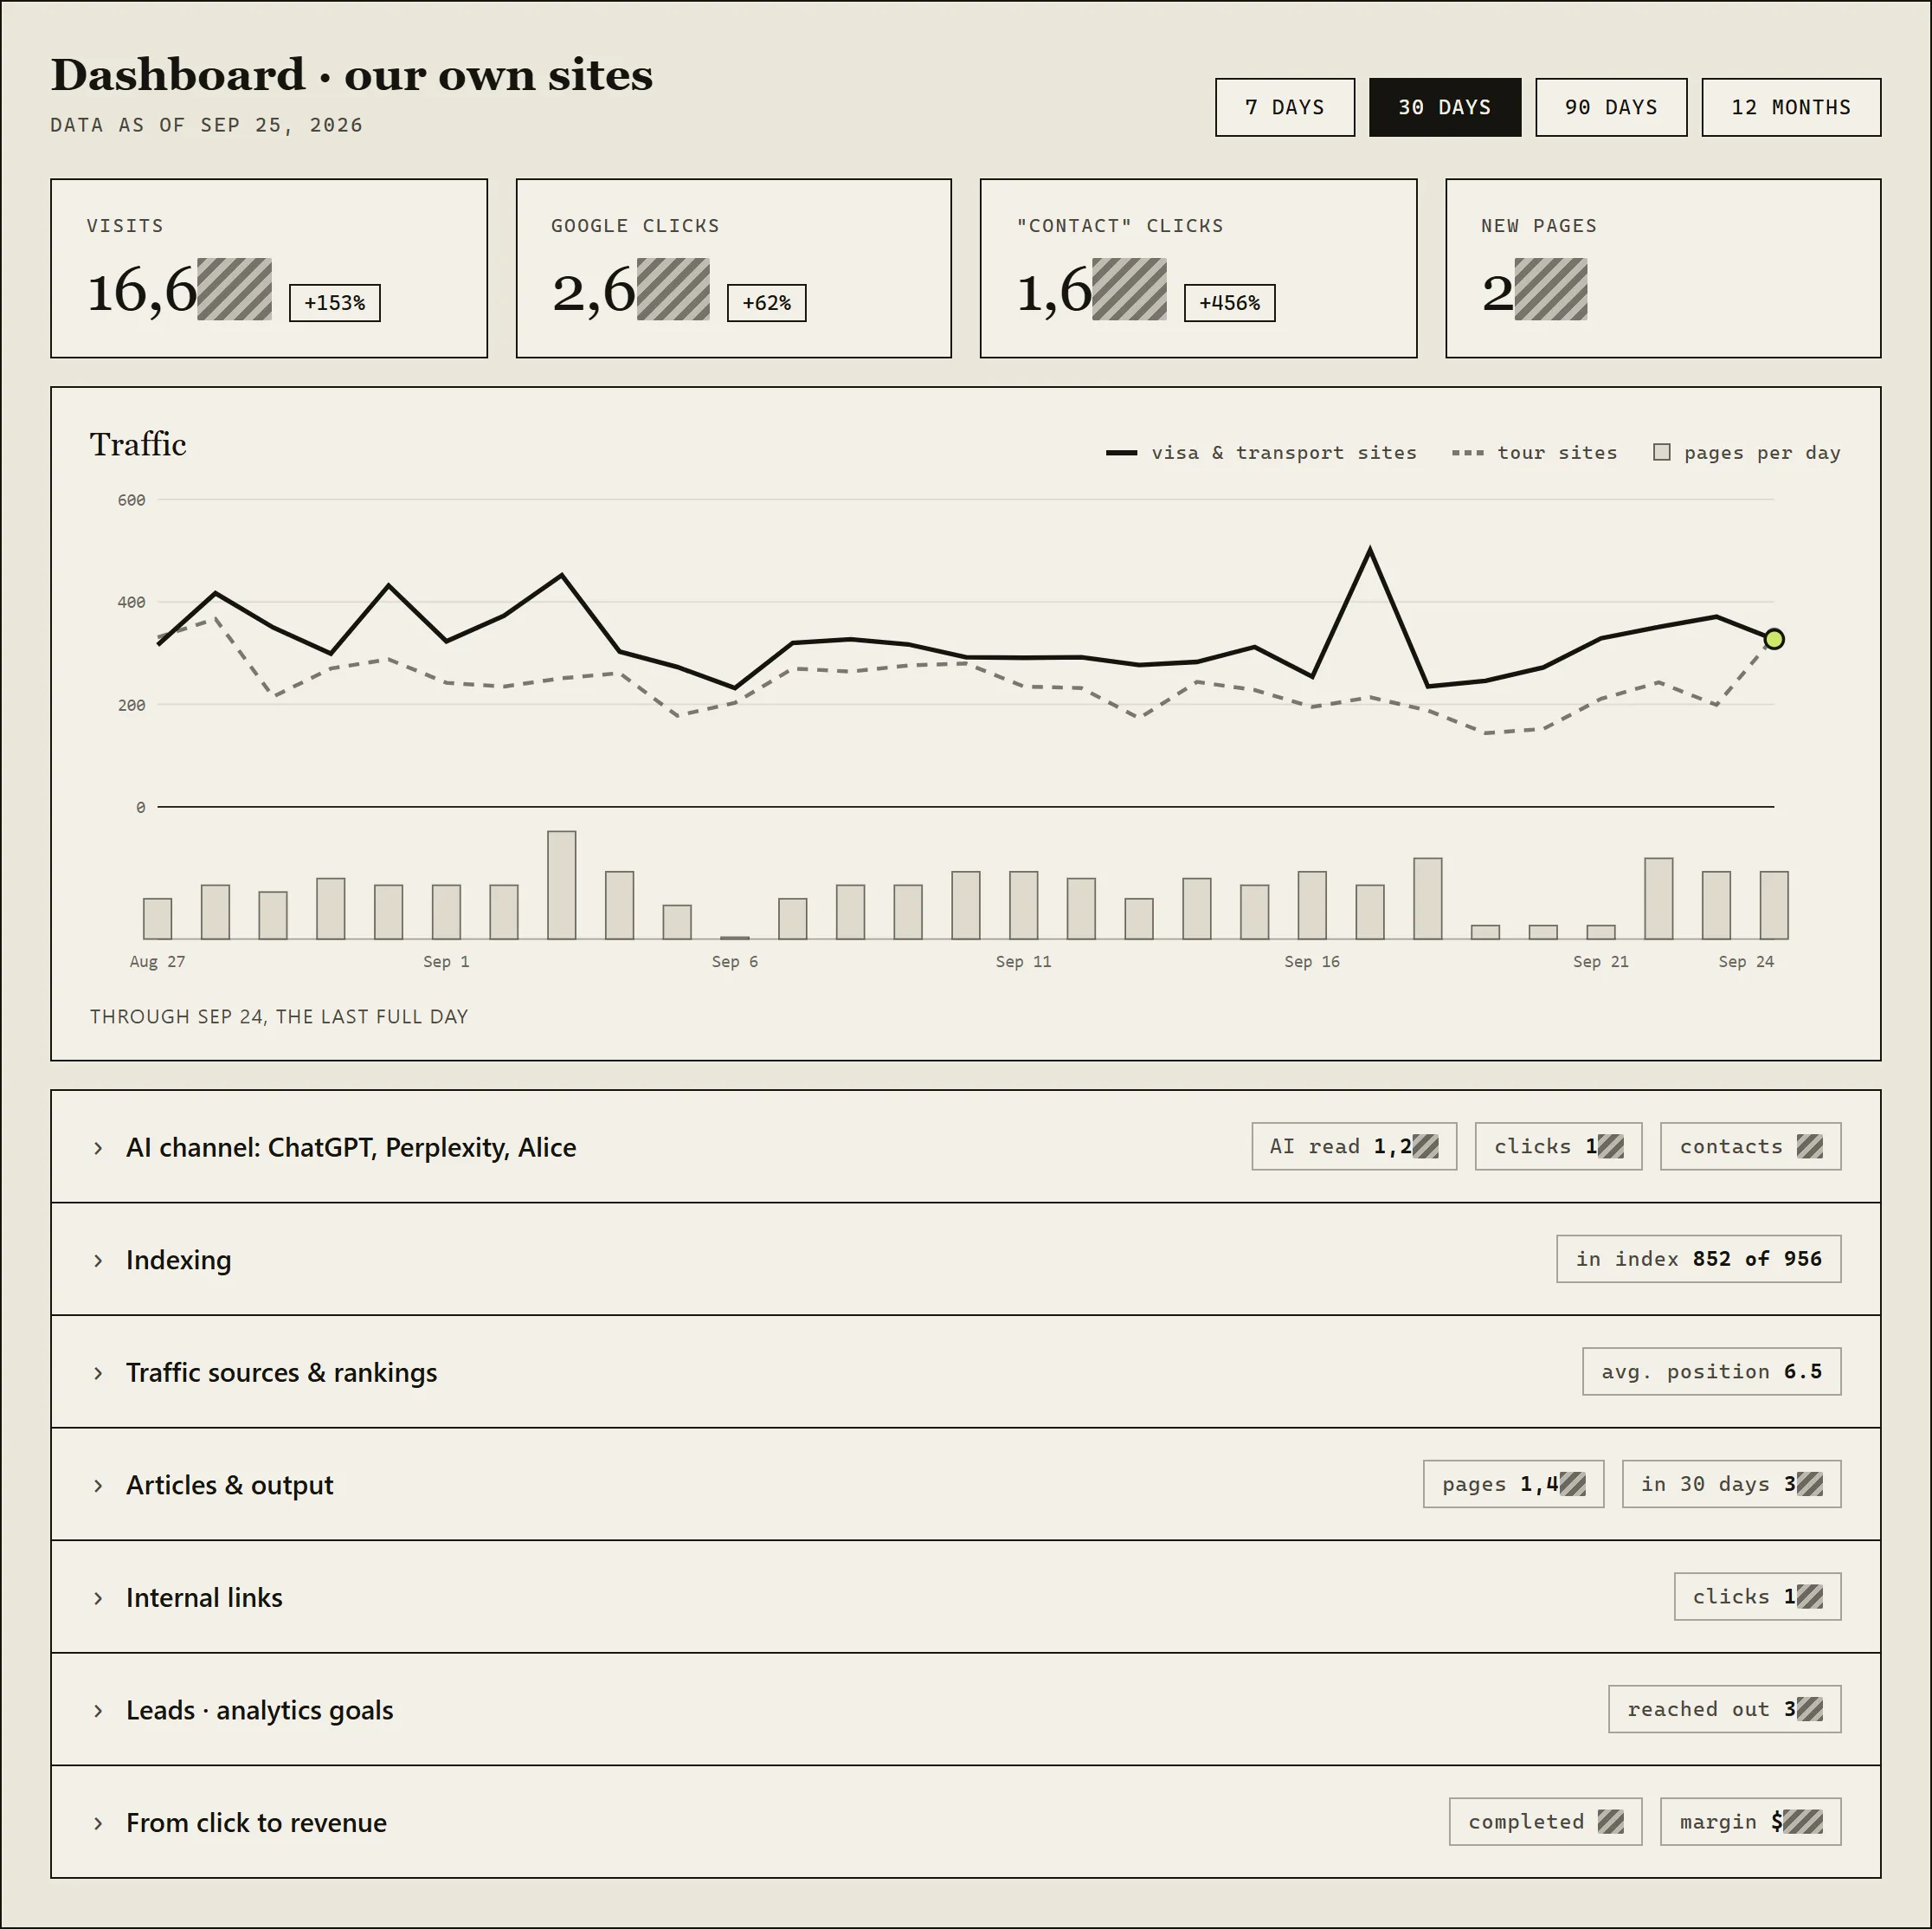This screenshot has width=1932, height=1929.
Task: Click the +456% contact clicks badge
Action: (1229, 302)
